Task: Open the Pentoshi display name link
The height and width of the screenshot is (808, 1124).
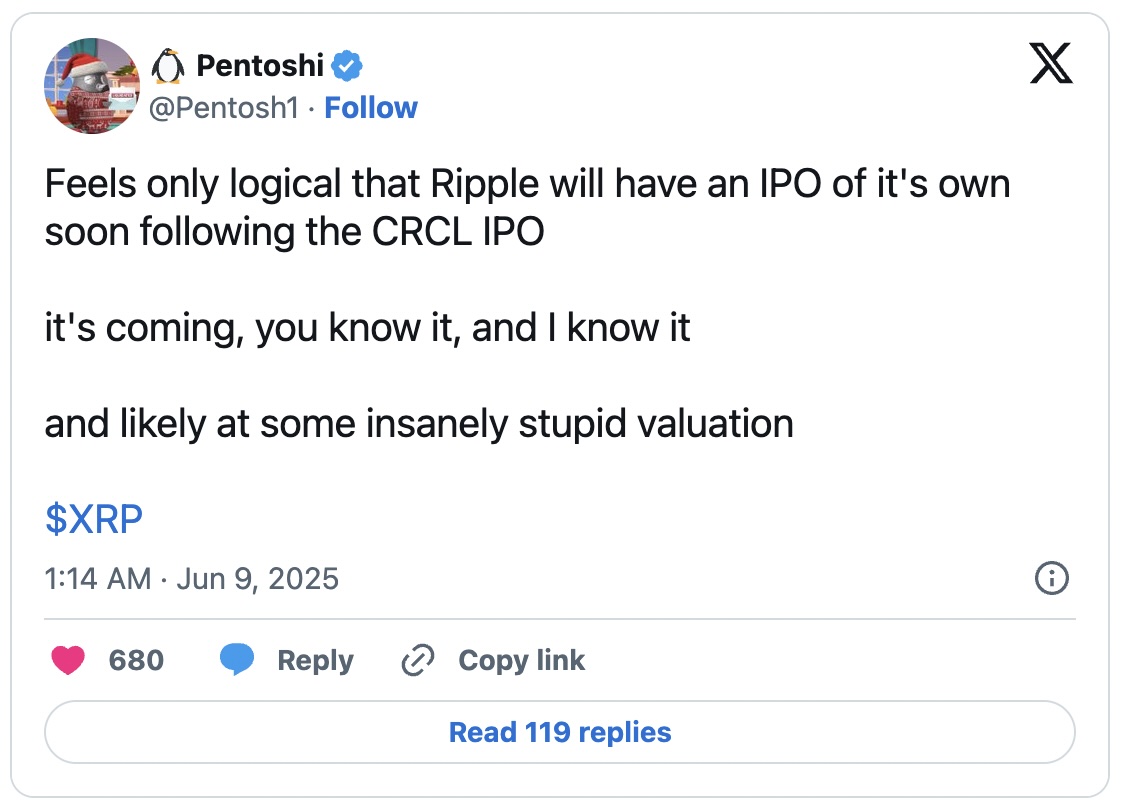Action: pyautogui.click(x=260, y=65)
